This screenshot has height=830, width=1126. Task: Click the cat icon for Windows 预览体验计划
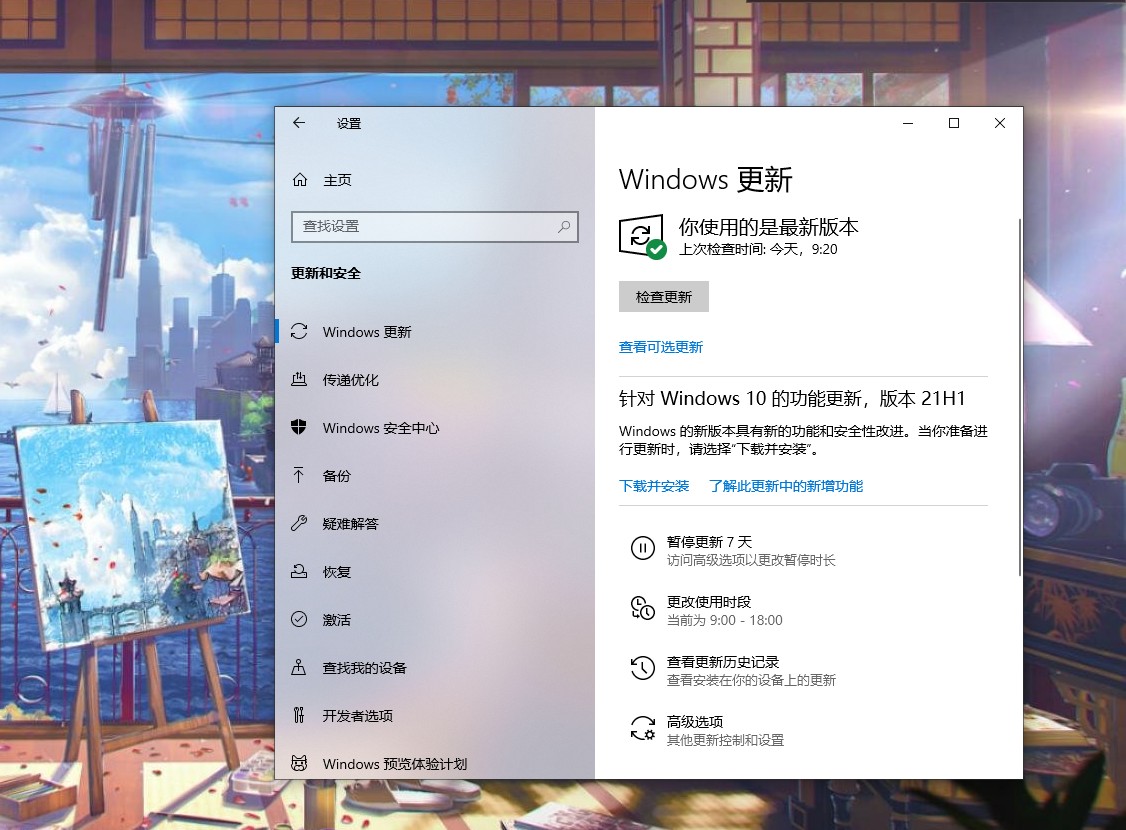(299, 763)
